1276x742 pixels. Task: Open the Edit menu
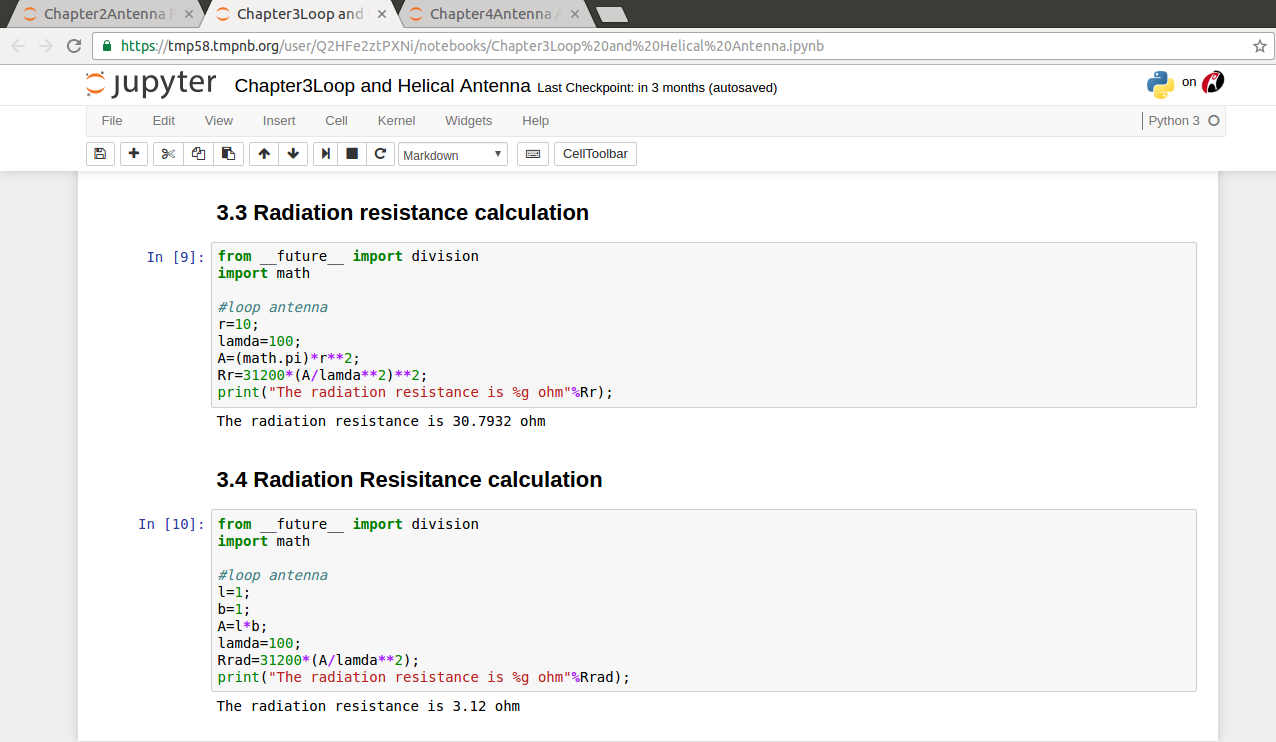(x=163, y=121)
